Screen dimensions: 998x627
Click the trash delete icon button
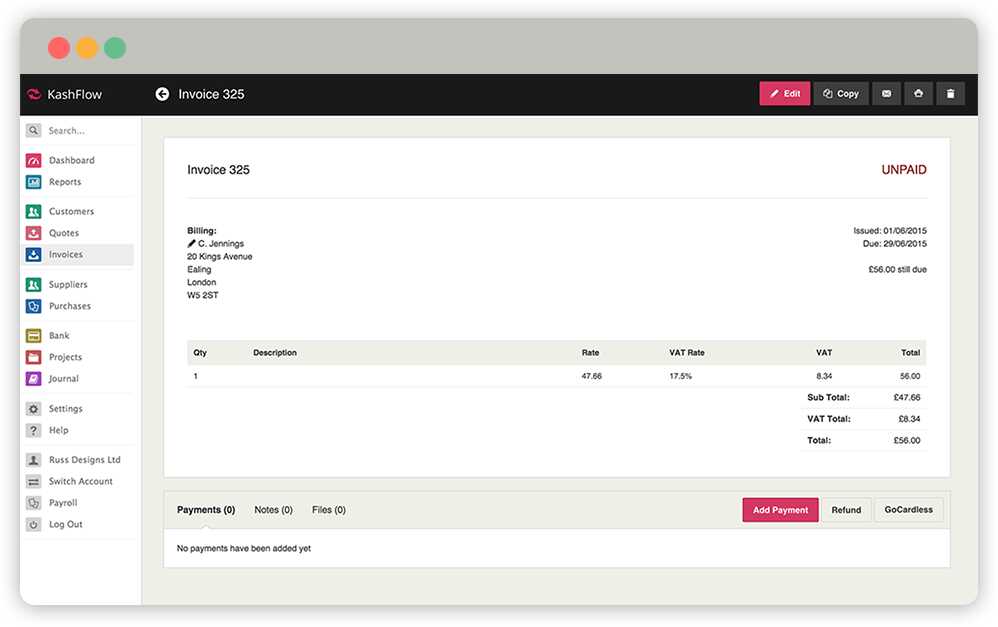pyautogui.click(x=950, y=94)
